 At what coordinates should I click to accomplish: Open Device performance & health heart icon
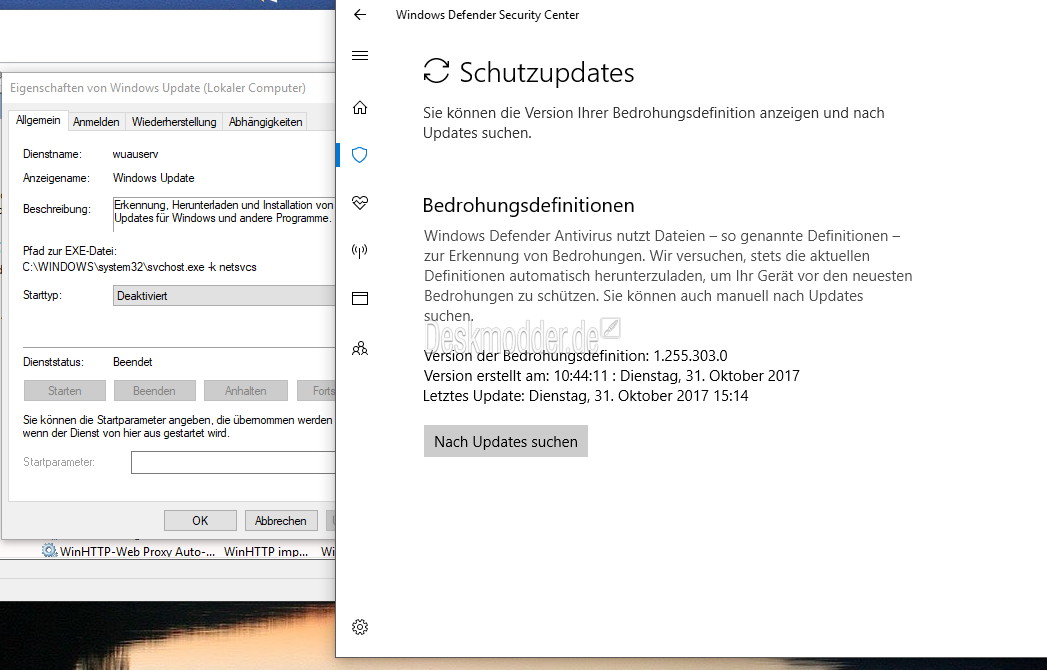pyautogui.click(x=360, y=203)
